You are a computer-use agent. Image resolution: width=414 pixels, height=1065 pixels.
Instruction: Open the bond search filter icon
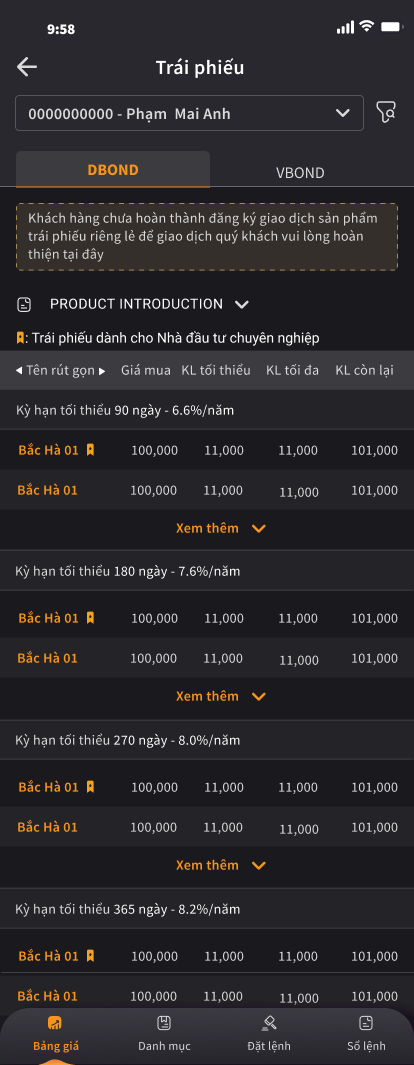pos(385,113)
